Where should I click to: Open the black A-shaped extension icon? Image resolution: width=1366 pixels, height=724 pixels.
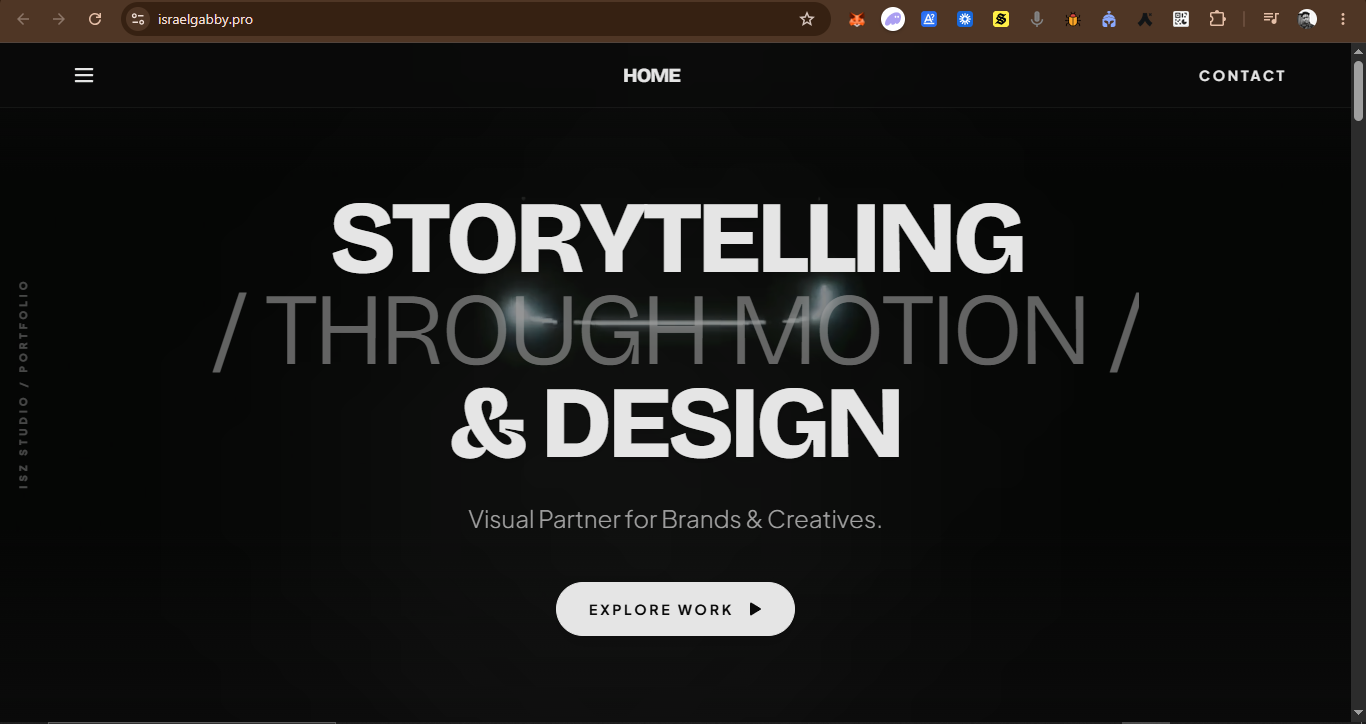click(1145, 19)
